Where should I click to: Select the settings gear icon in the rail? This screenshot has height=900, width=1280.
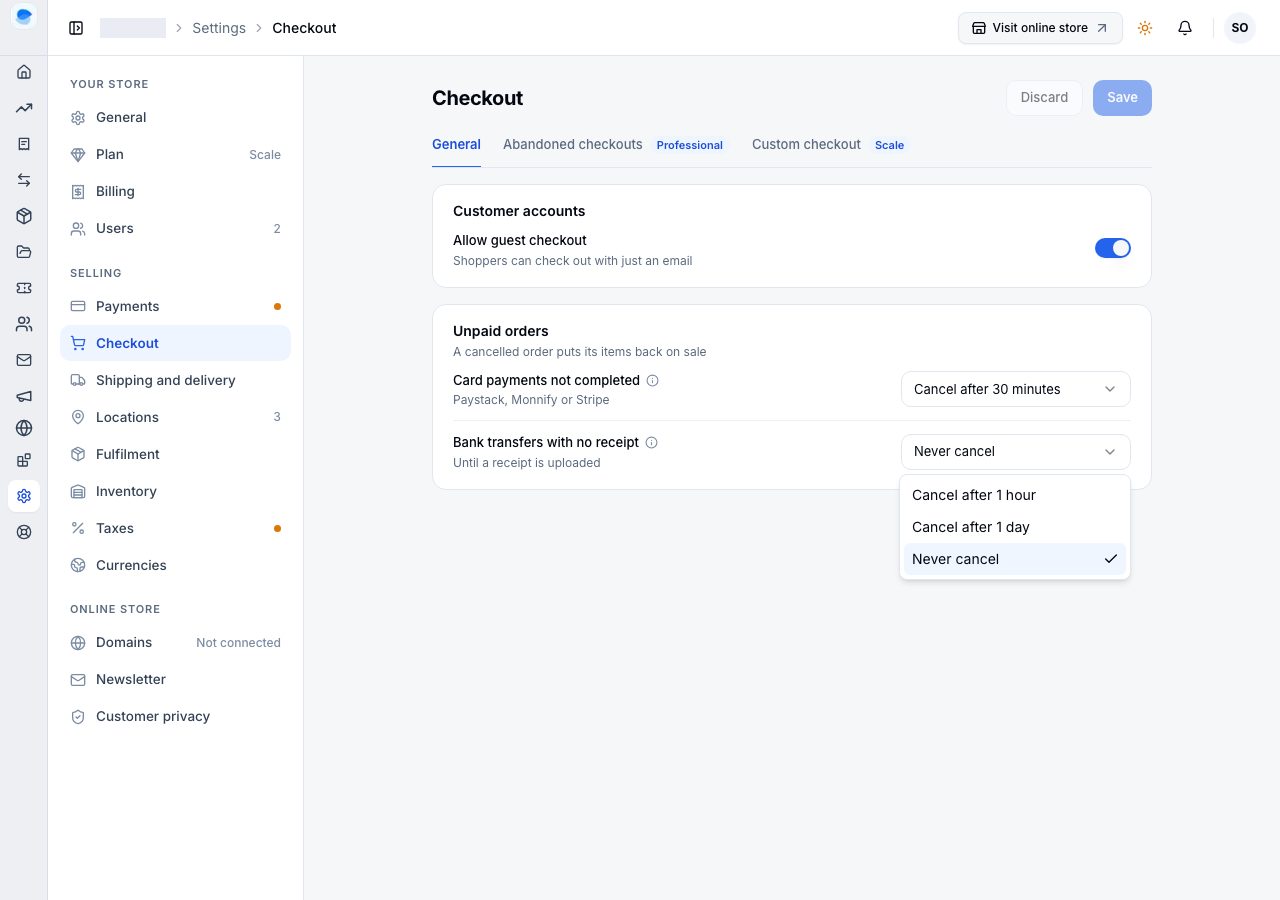[24, 496]
